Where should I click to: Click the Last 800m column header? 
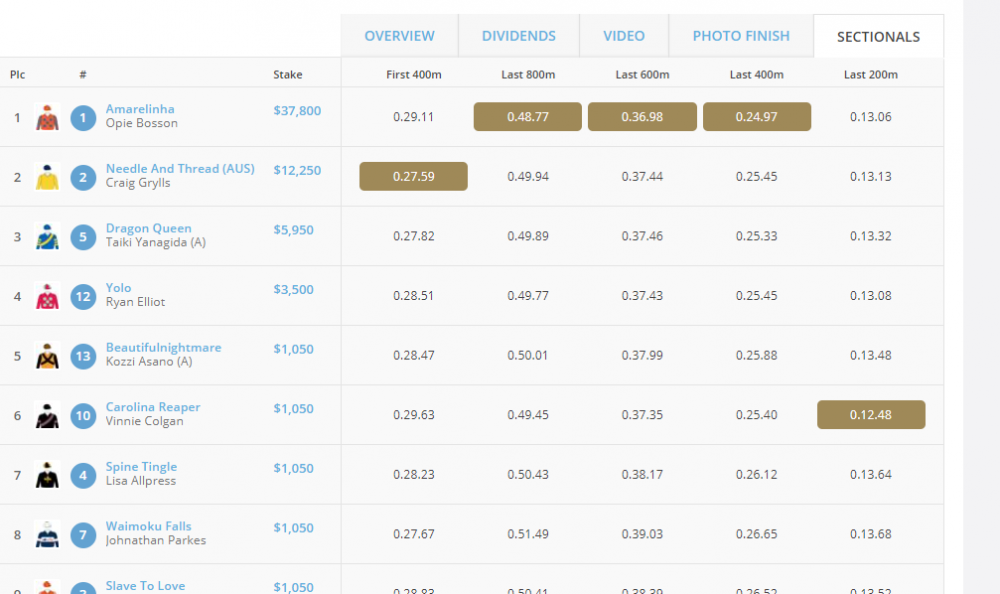coord(528,75)
